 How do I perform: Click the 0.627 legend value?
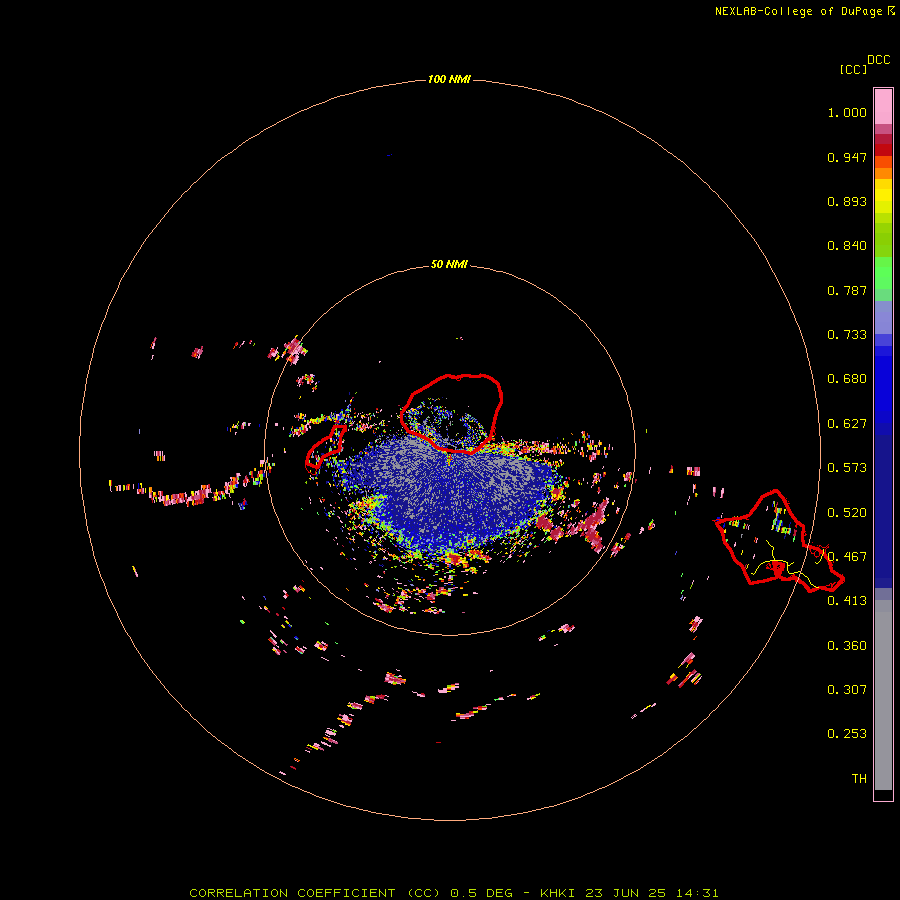847,424
